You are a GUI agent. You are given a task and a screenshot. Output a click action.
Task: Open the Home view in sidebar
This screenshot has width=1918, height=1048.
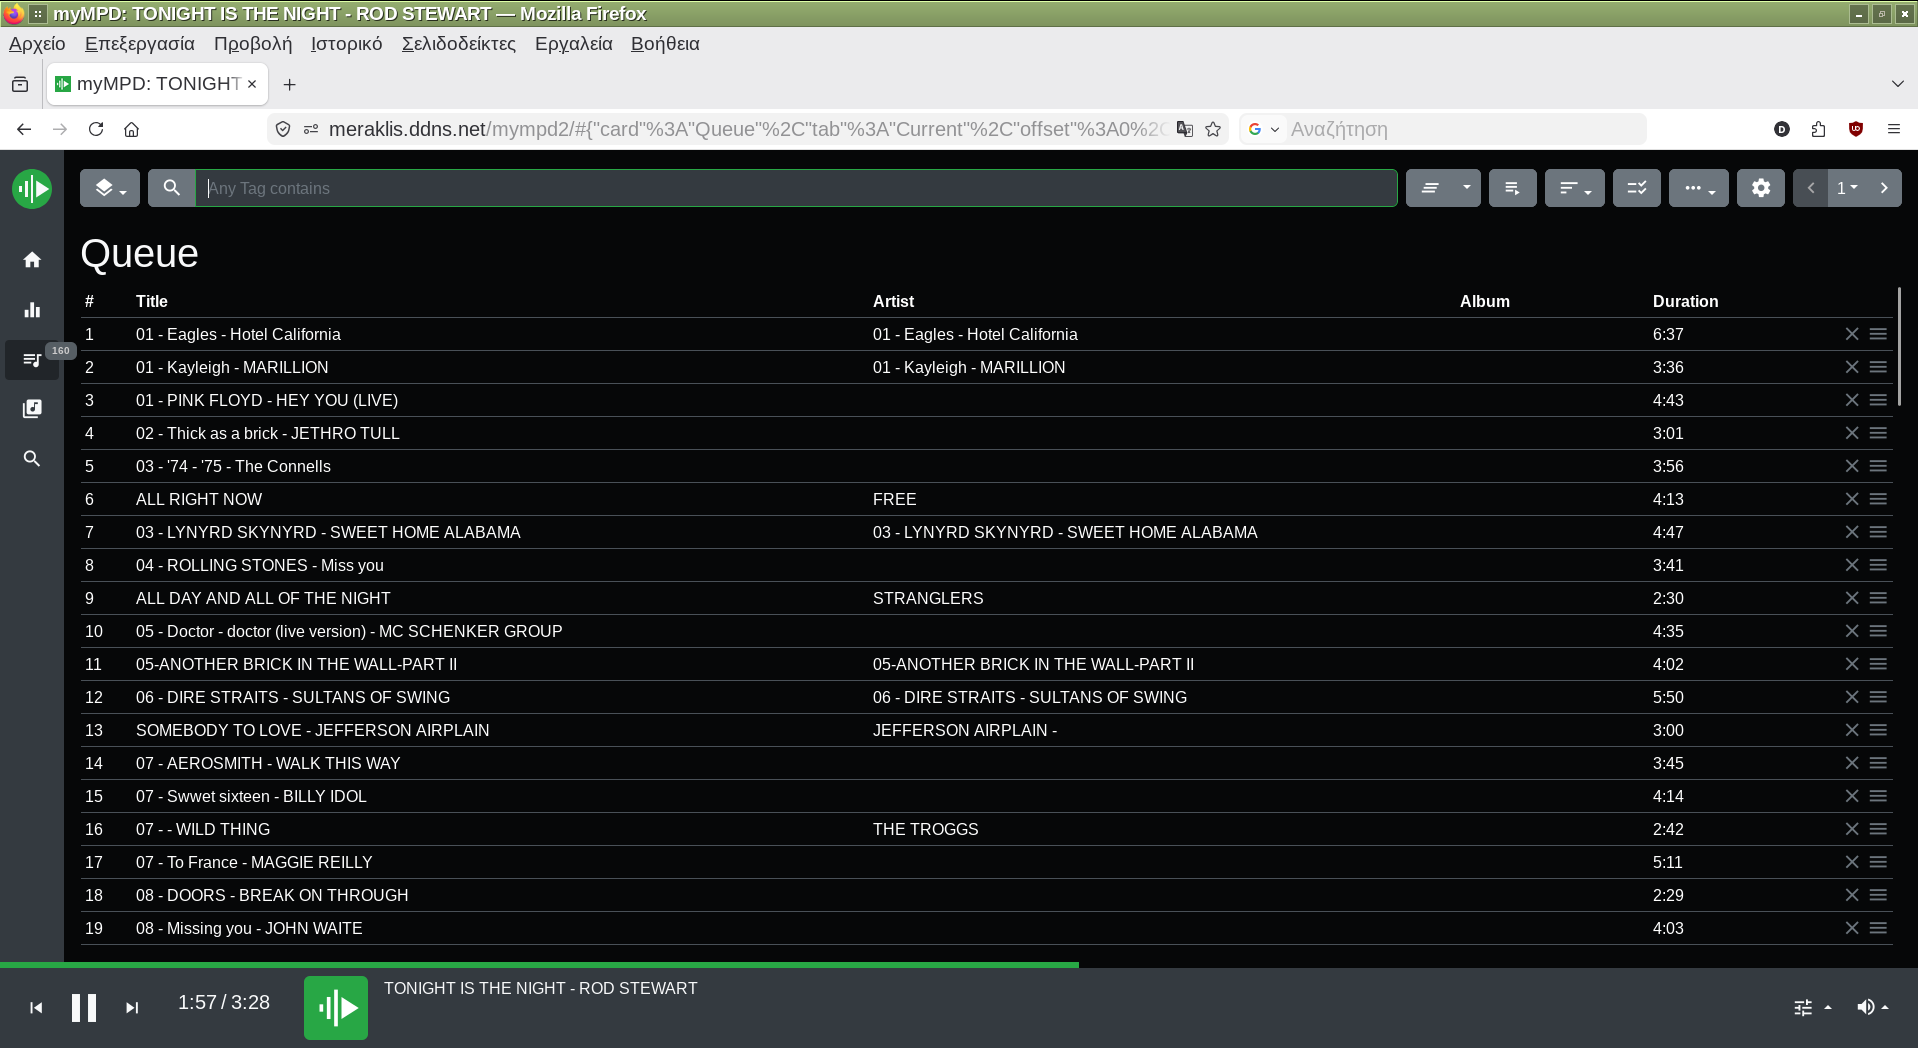[x=32, y=260]
